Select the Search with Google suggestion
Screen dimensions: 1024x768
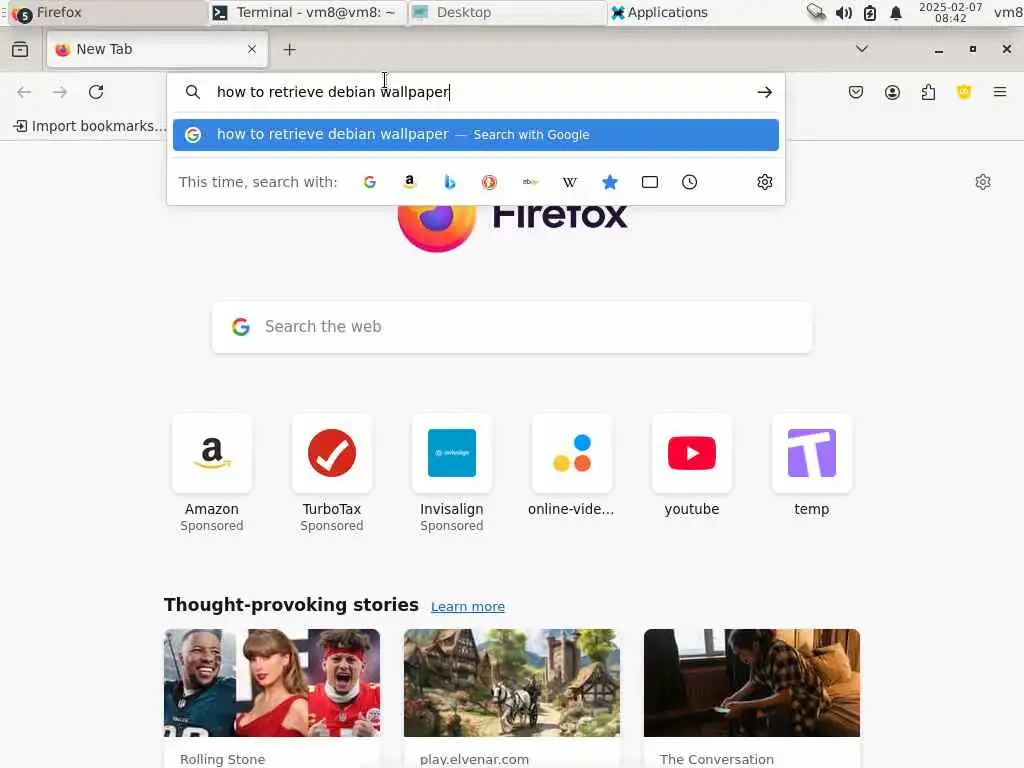point(475,135)
